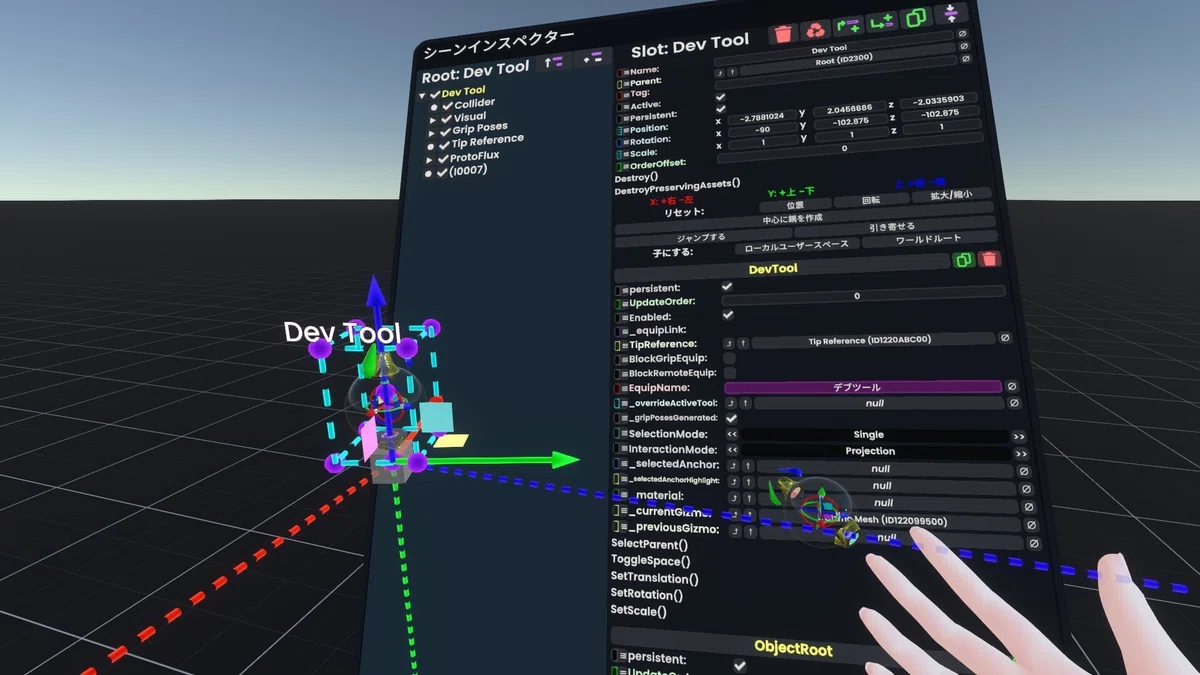The width and height of the screenshot is (1200, 675).
Task: Click the green insert parent icon
Action: tap(849, 26)
